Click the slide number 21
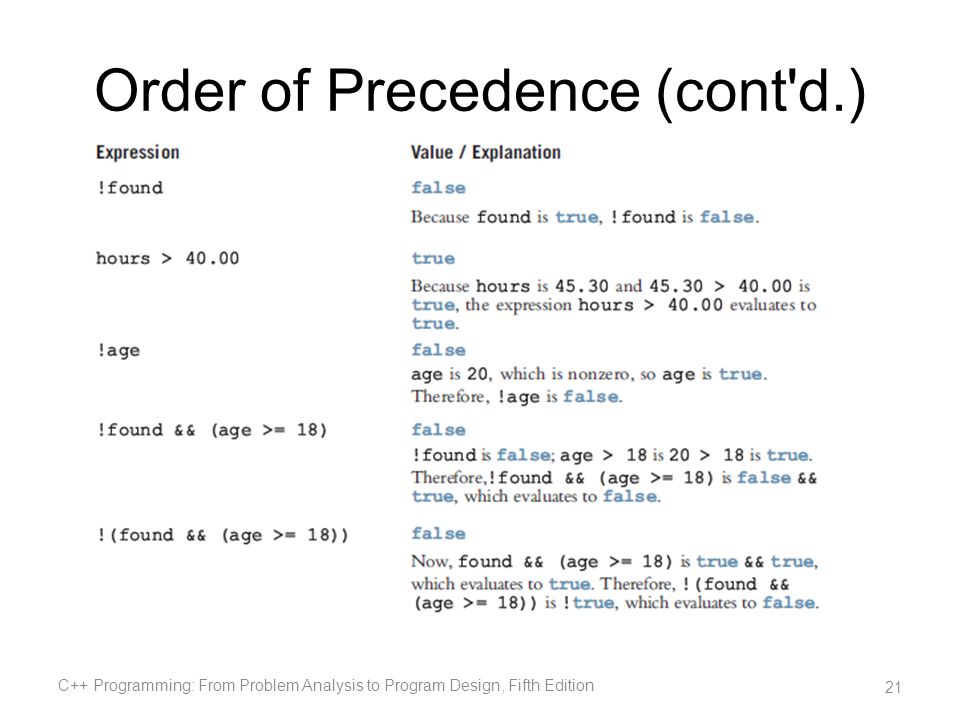Image resolution: width=960 pixels, height=720 pixels. pos(893,687)
